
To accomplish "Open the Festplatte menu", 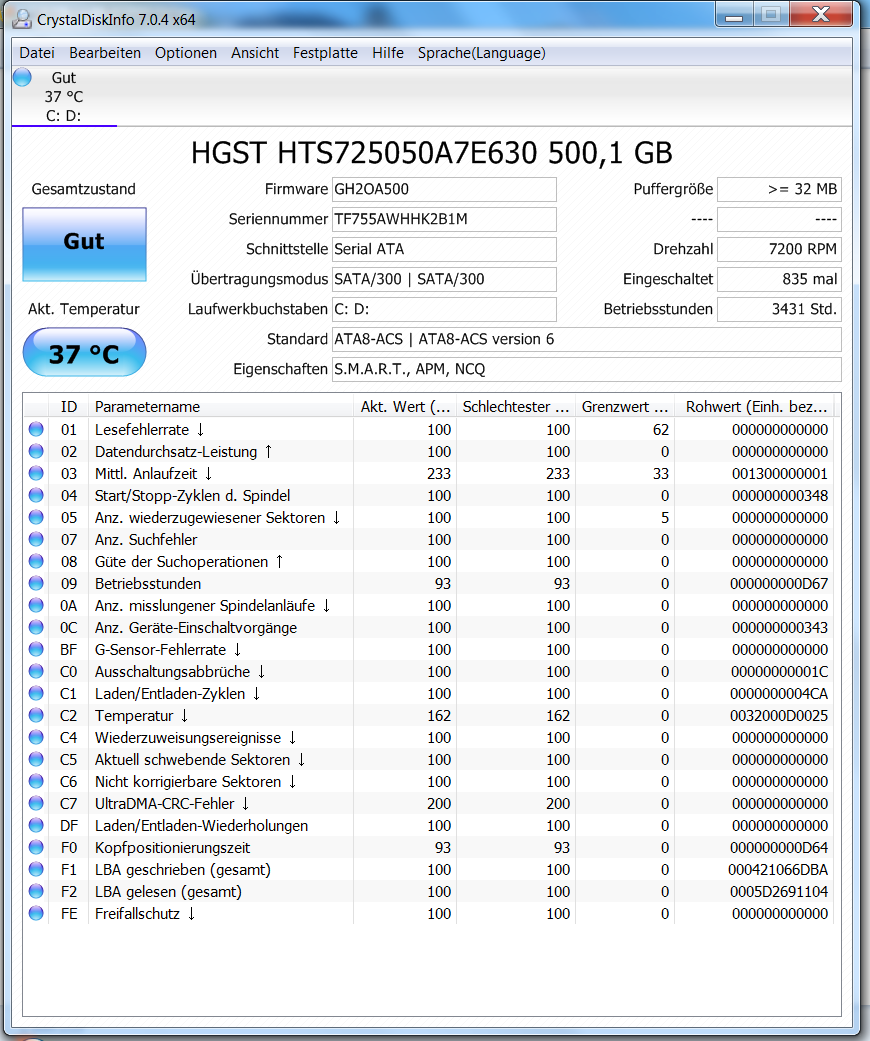I will tap(325, 53).
